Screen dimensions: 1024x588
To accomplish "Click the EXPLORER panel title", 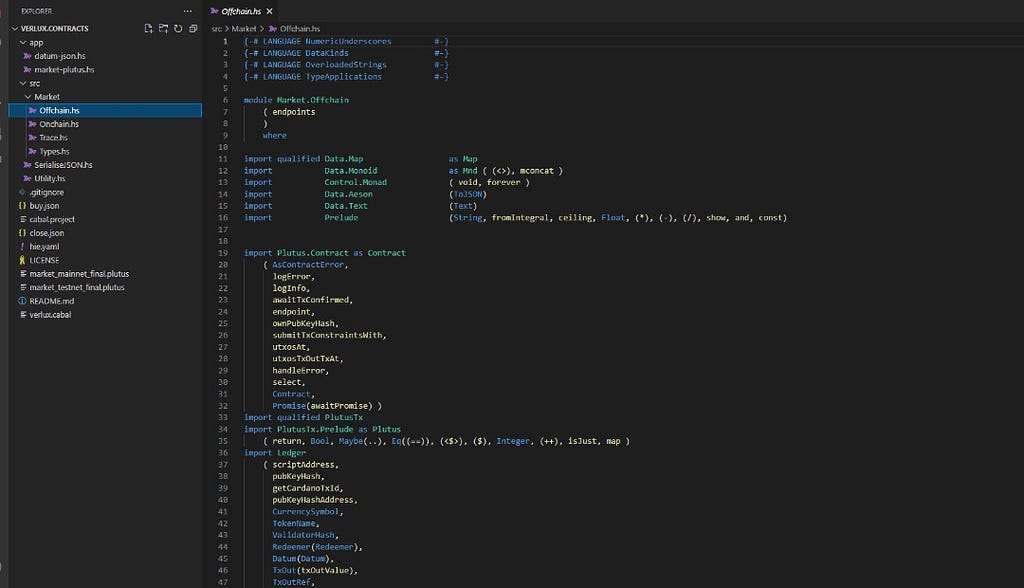I will click(x=37, y=11).
